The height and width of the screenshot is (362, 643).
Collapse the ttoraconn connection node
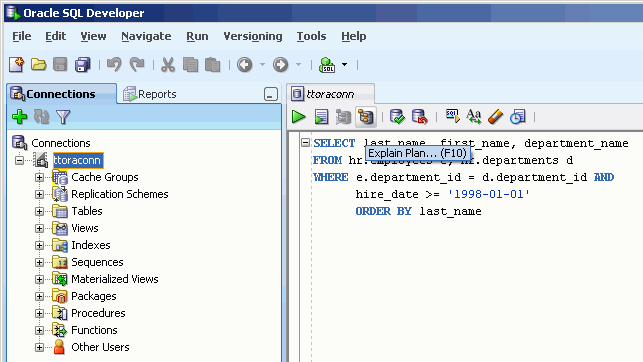[x=19, y=160]
